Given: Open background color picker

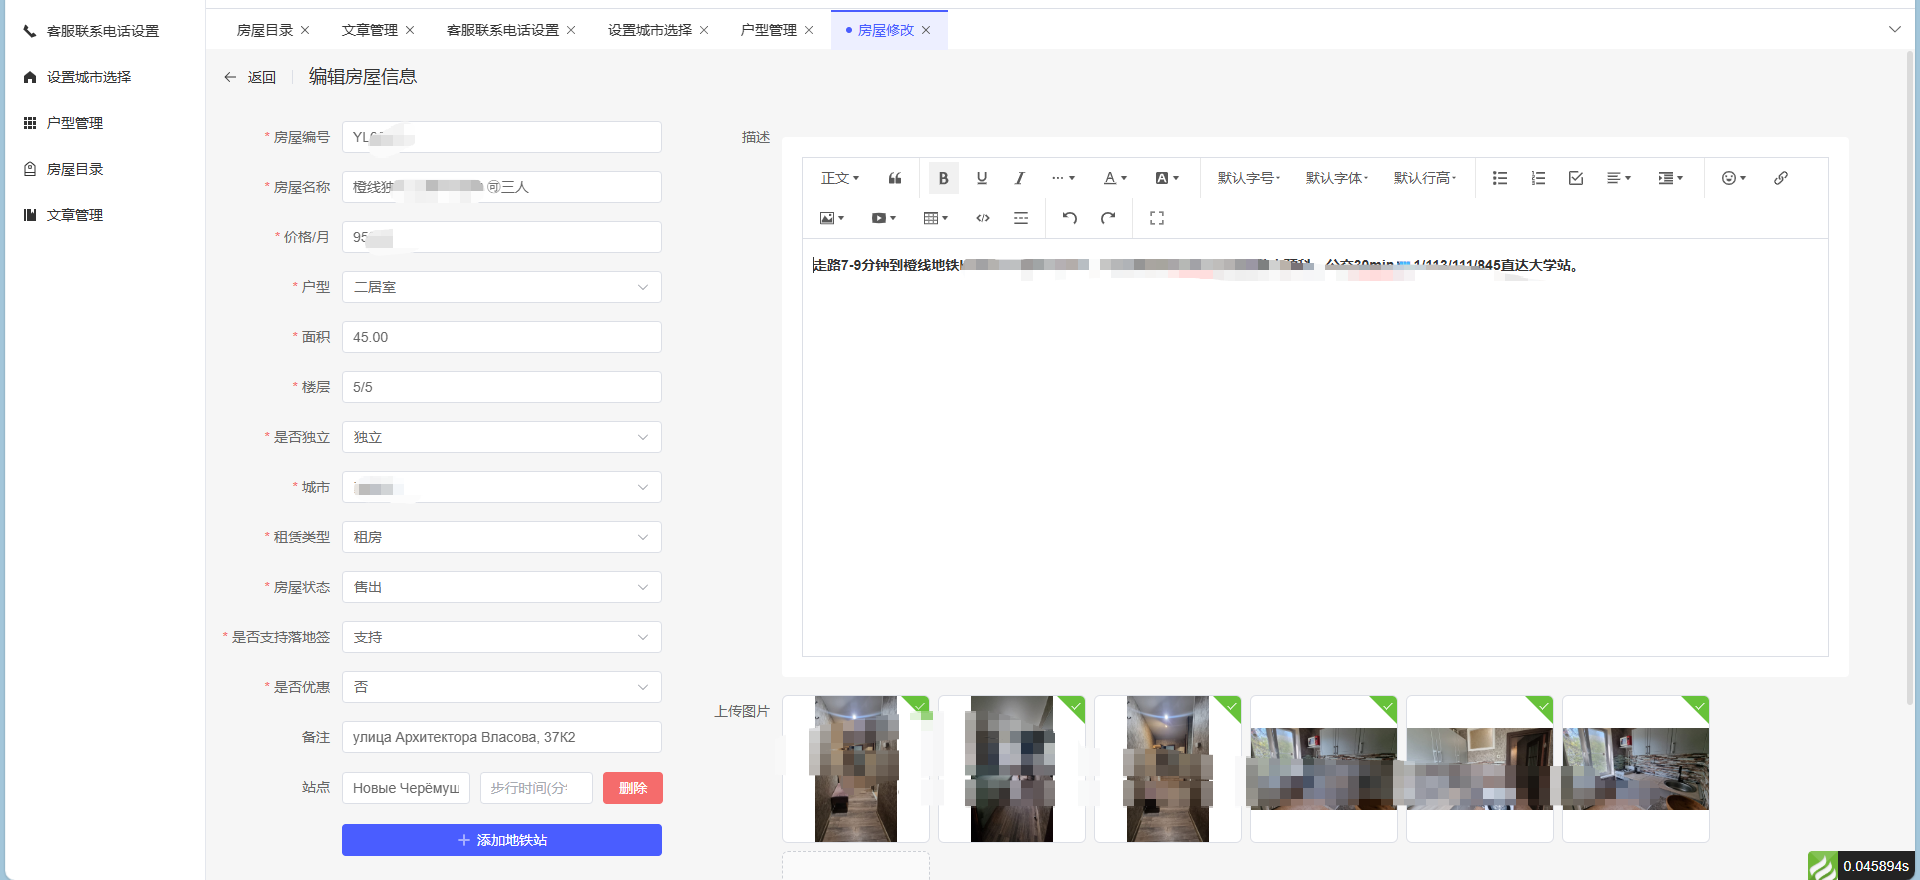Looking at the screenshot, I should point(1167,178).
